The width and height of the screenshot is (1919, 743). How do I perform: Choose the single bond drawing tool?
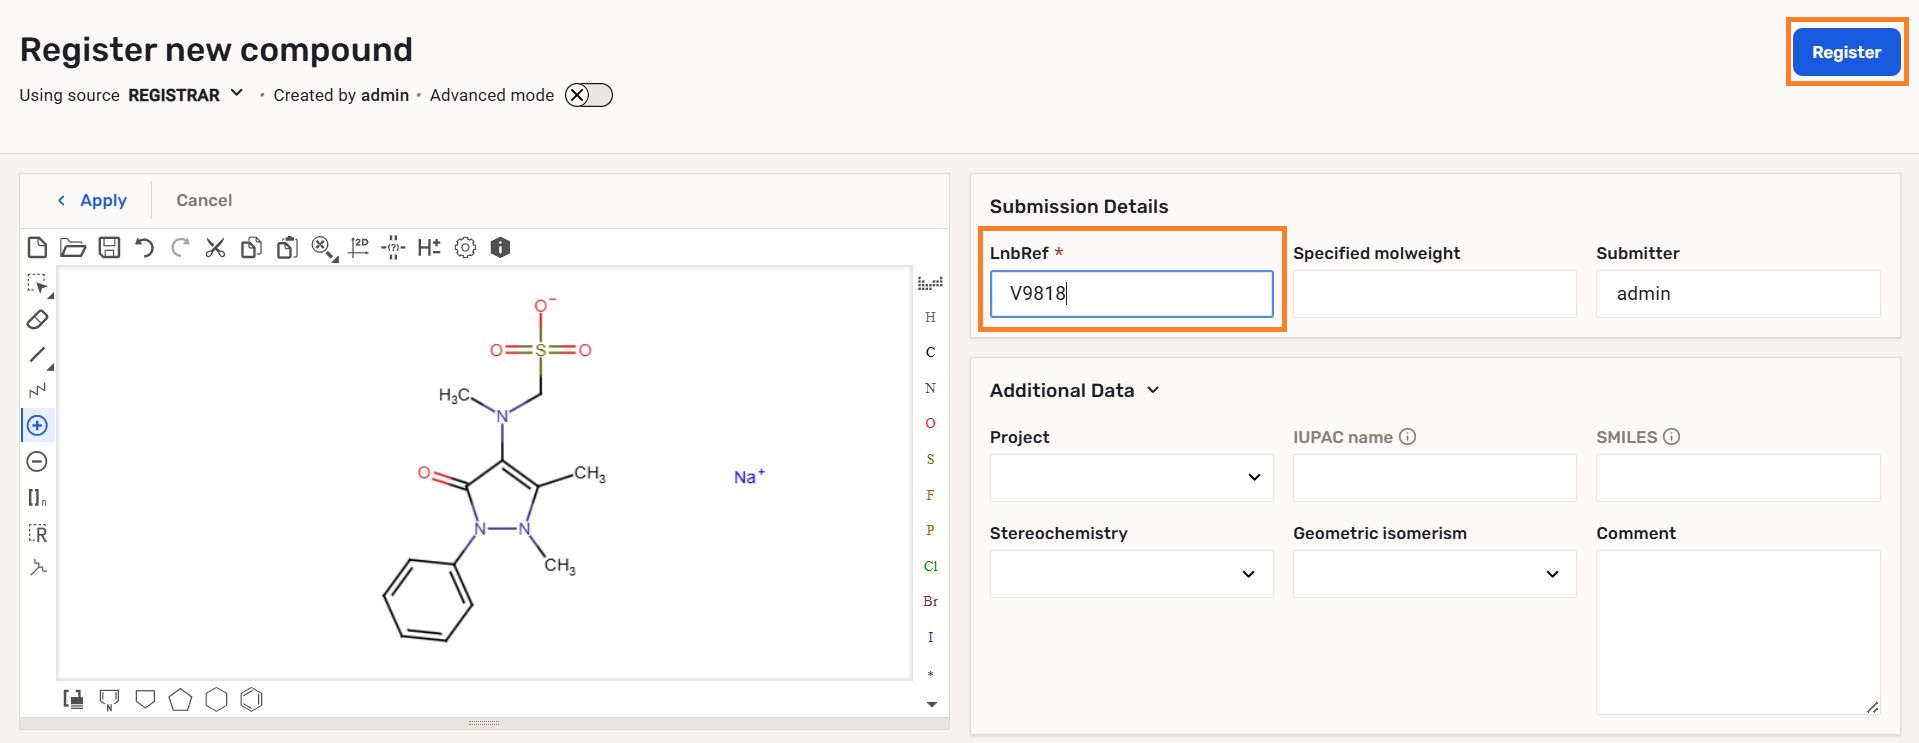click(x=37, y=355)
